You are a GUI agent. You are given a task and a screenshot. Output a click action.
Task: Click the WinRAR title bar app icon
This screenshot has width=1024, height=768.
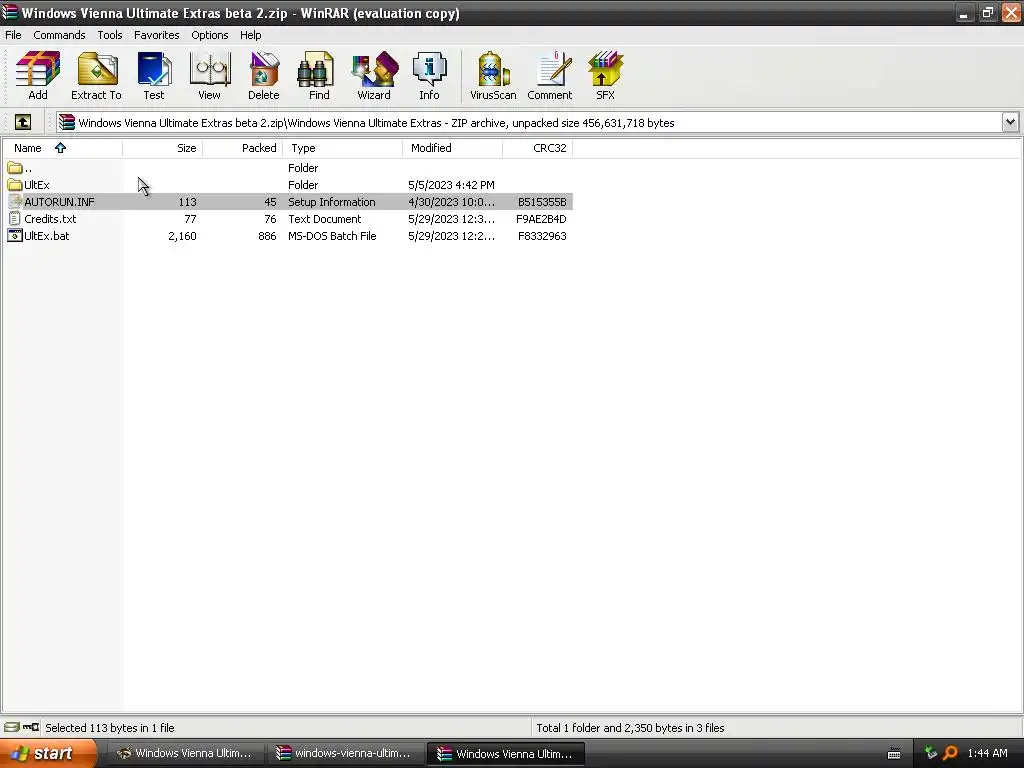coord(10,12)
